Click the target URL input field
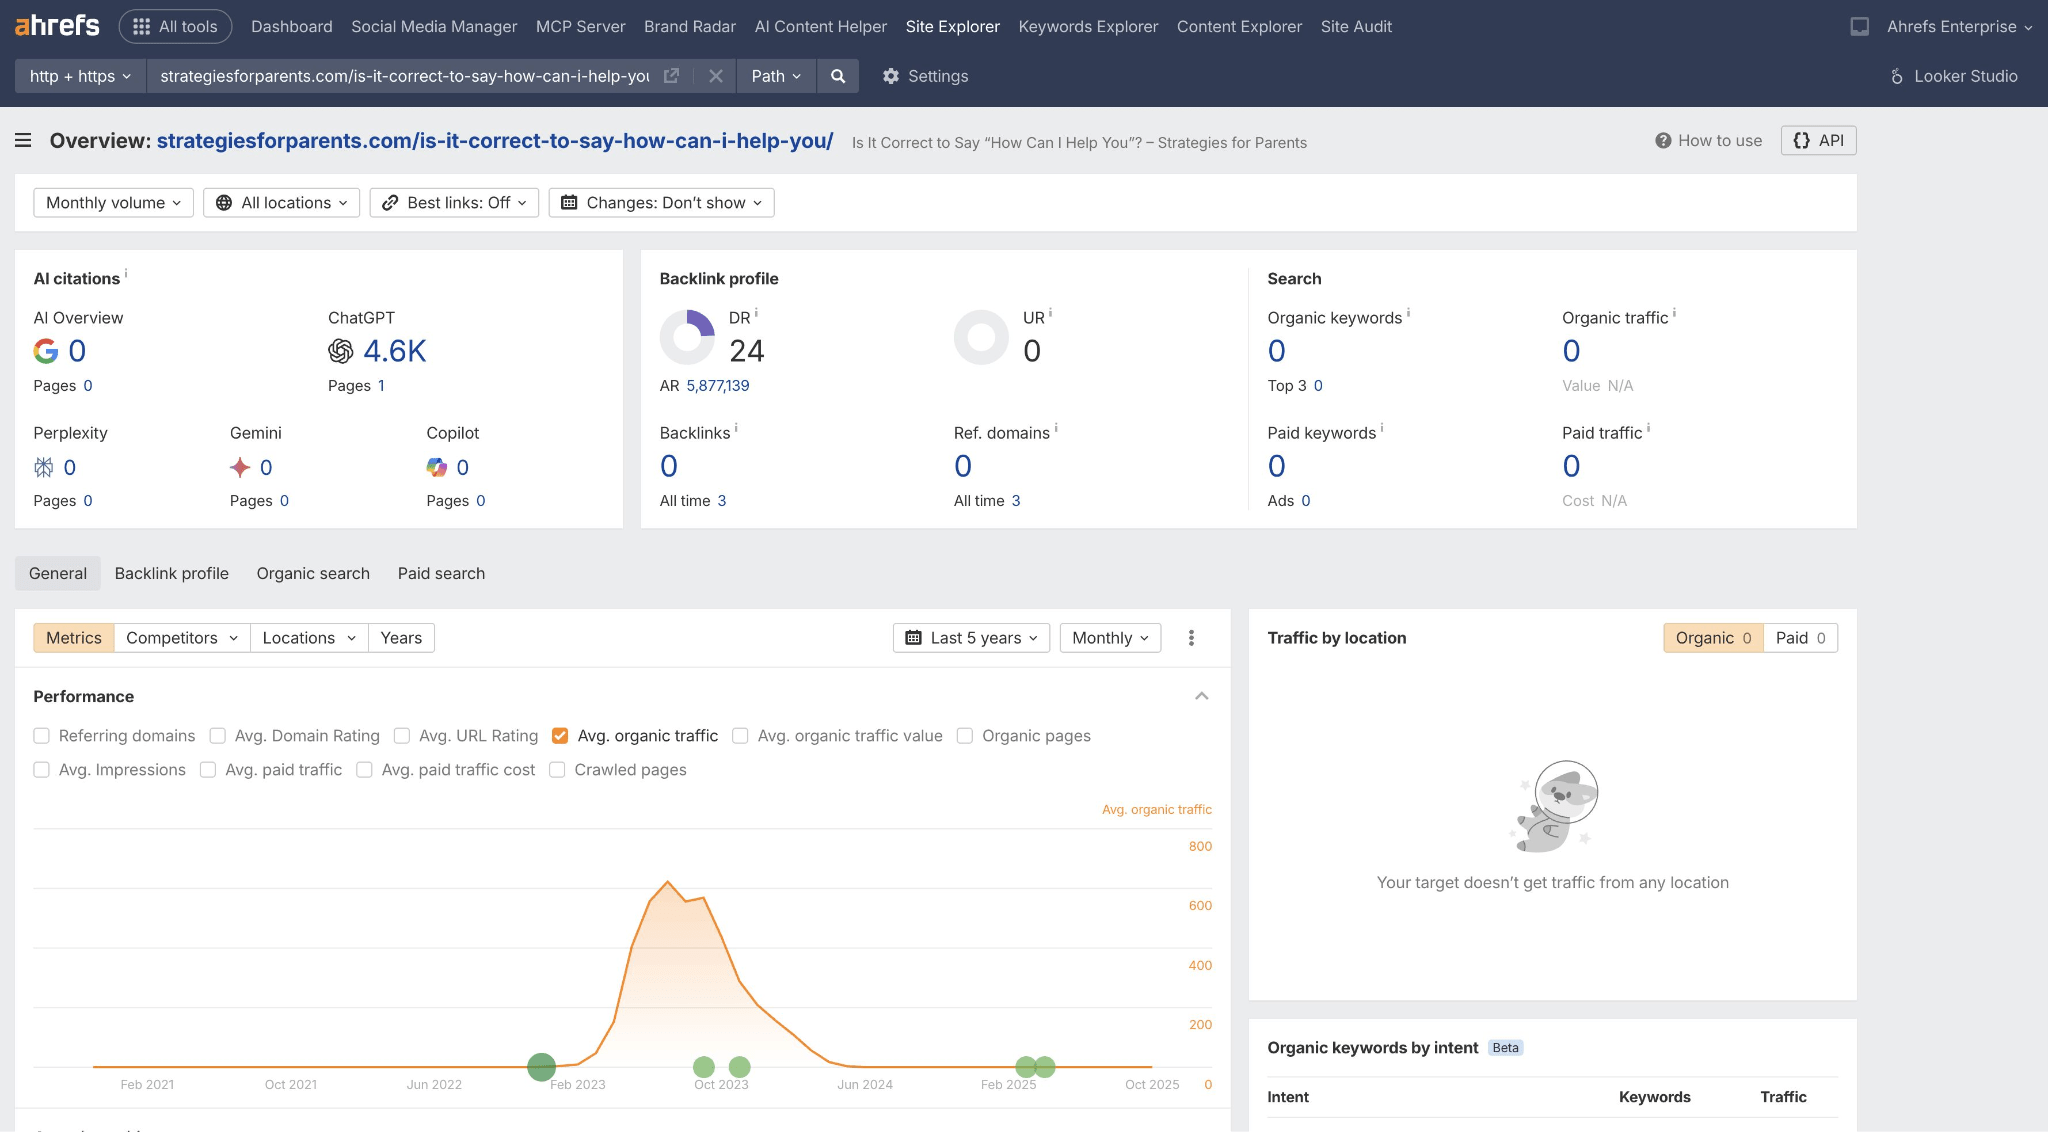This screenshot has width=2048, height=1132. (x=400, y=76)
